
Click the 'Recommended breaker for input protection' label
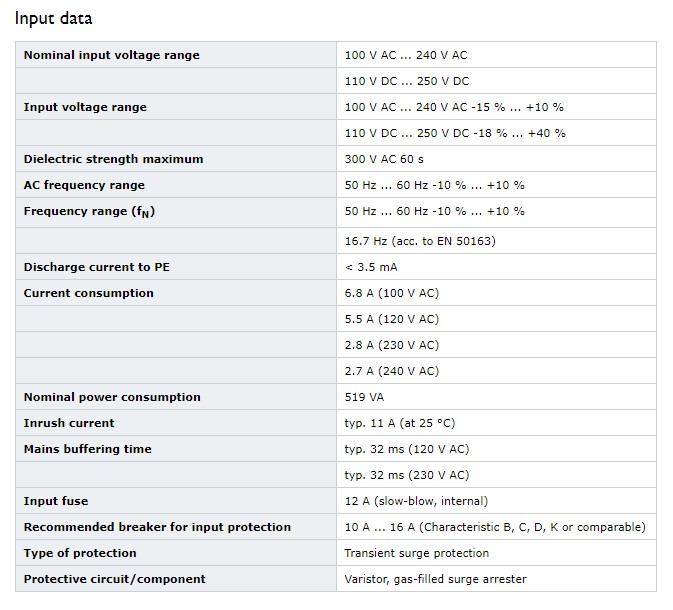pyautogui.click(x=157, y=527)
